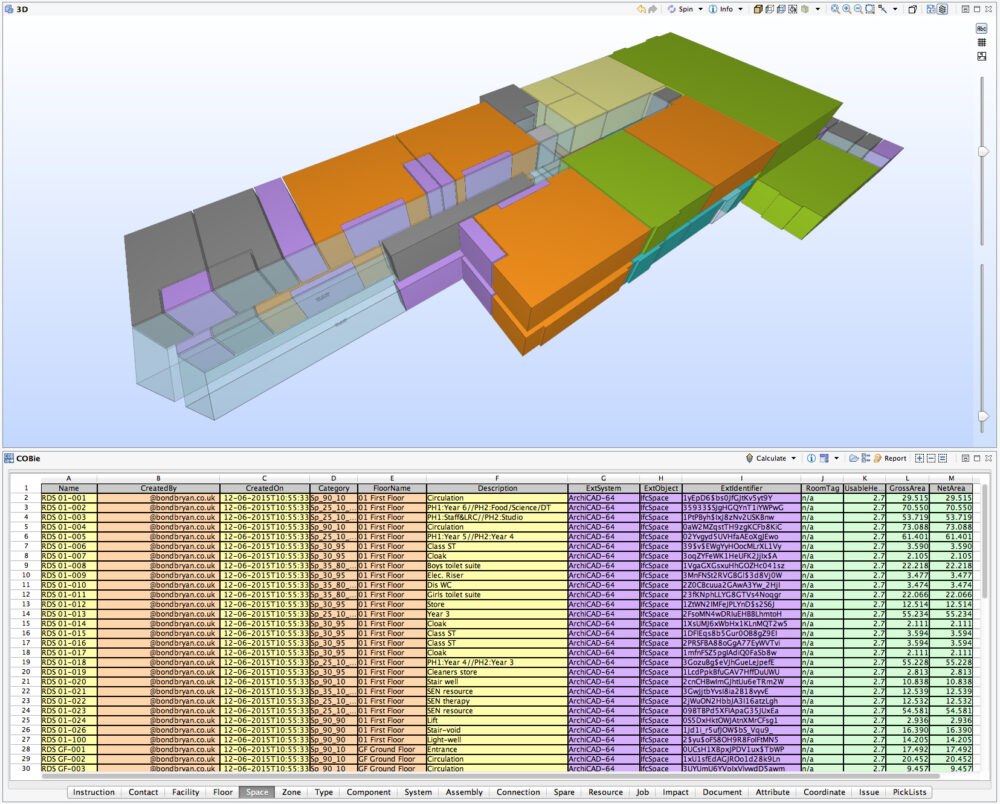Switch to the Zone sheet tab
This screenshot has height=804, width=1000.
(x=291, y=792)
